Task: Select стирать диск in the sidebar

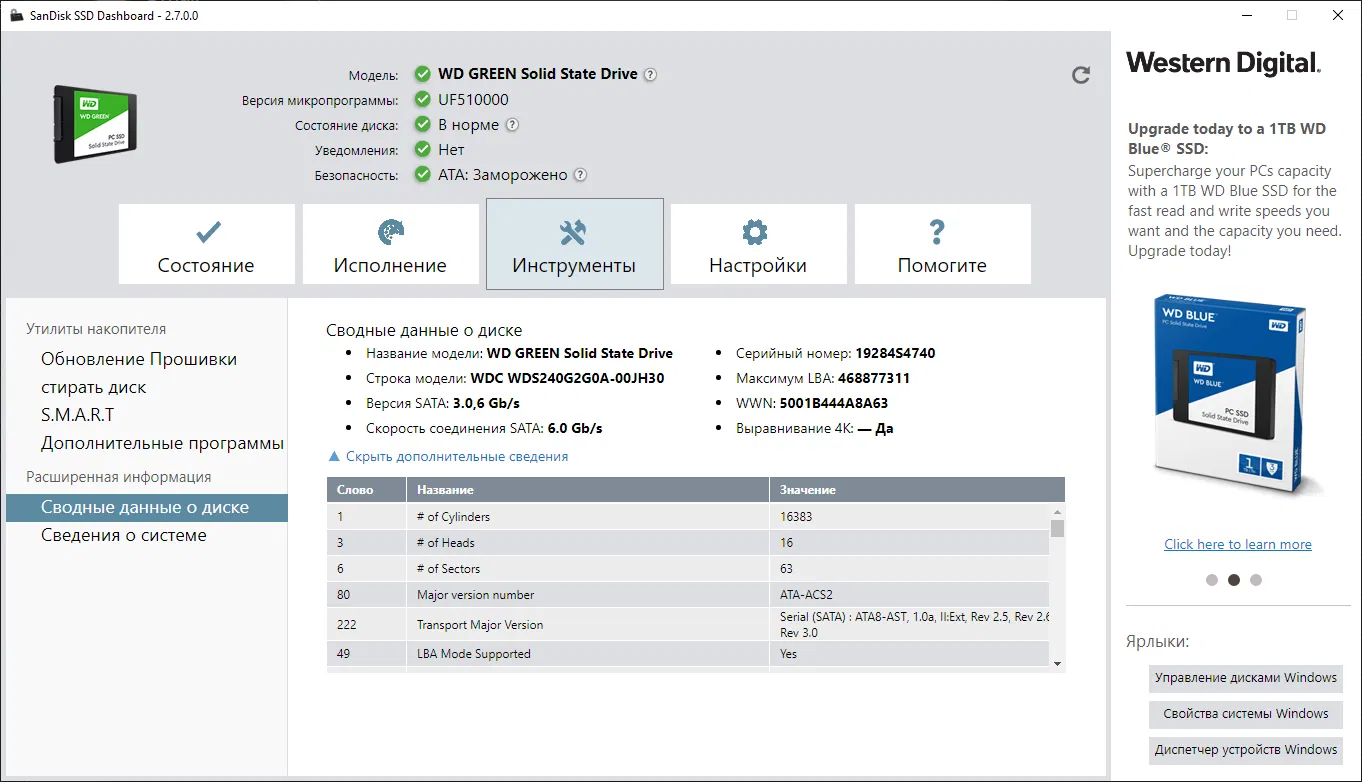Action: tap(94, 387)
